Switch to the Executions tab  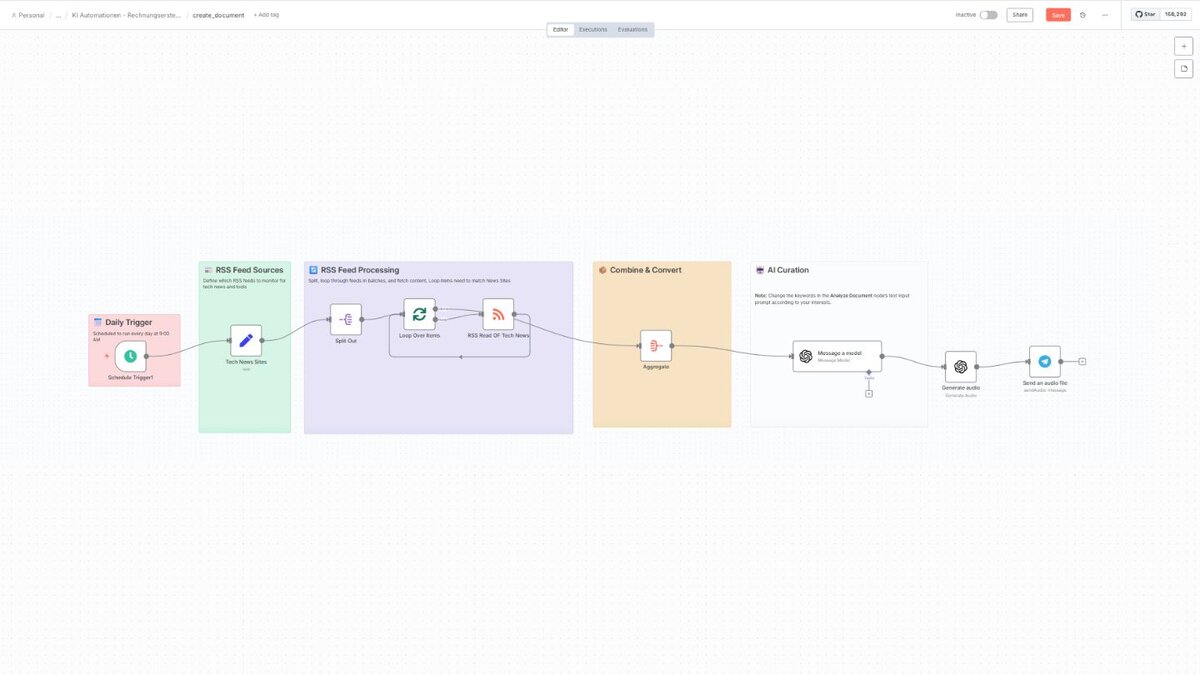click(593, 30)
